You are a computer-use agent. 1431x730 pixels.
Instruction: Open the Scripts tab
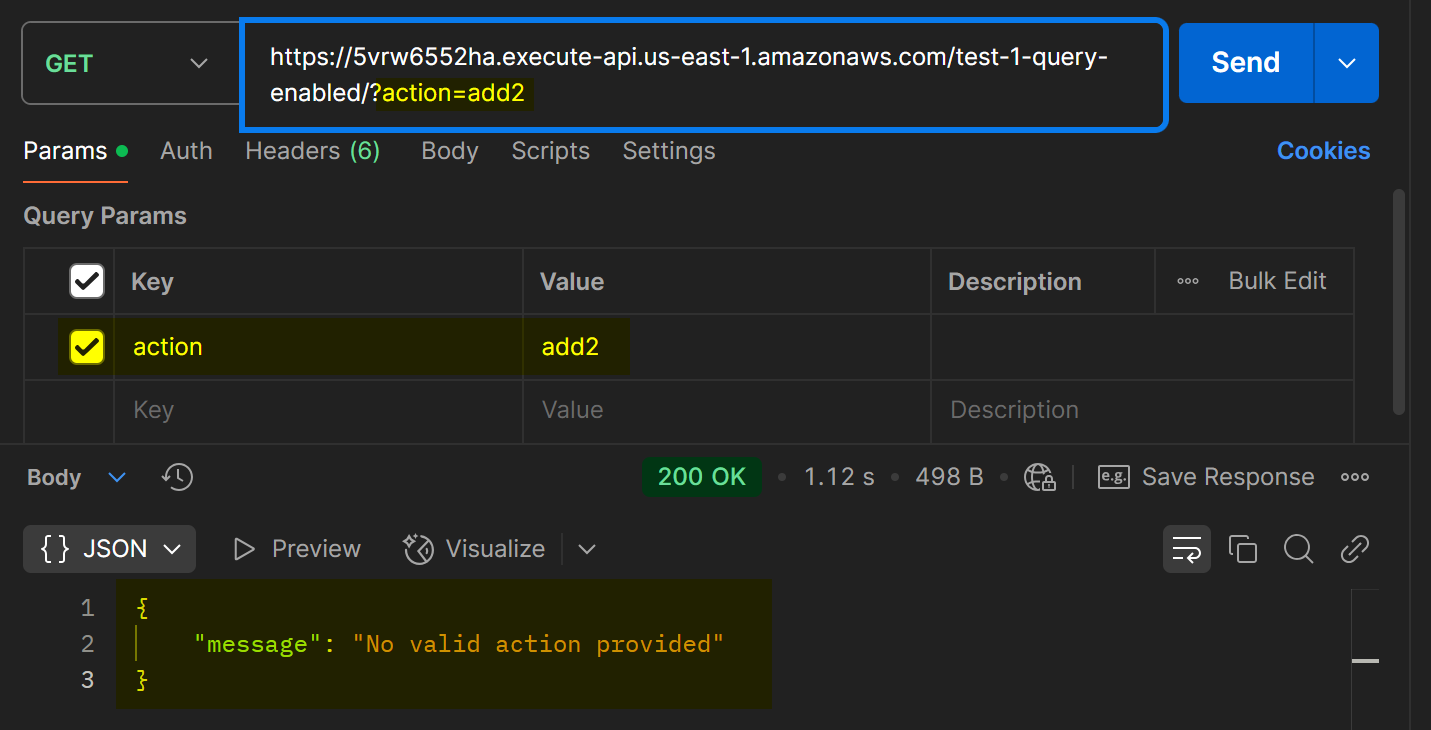550,151
